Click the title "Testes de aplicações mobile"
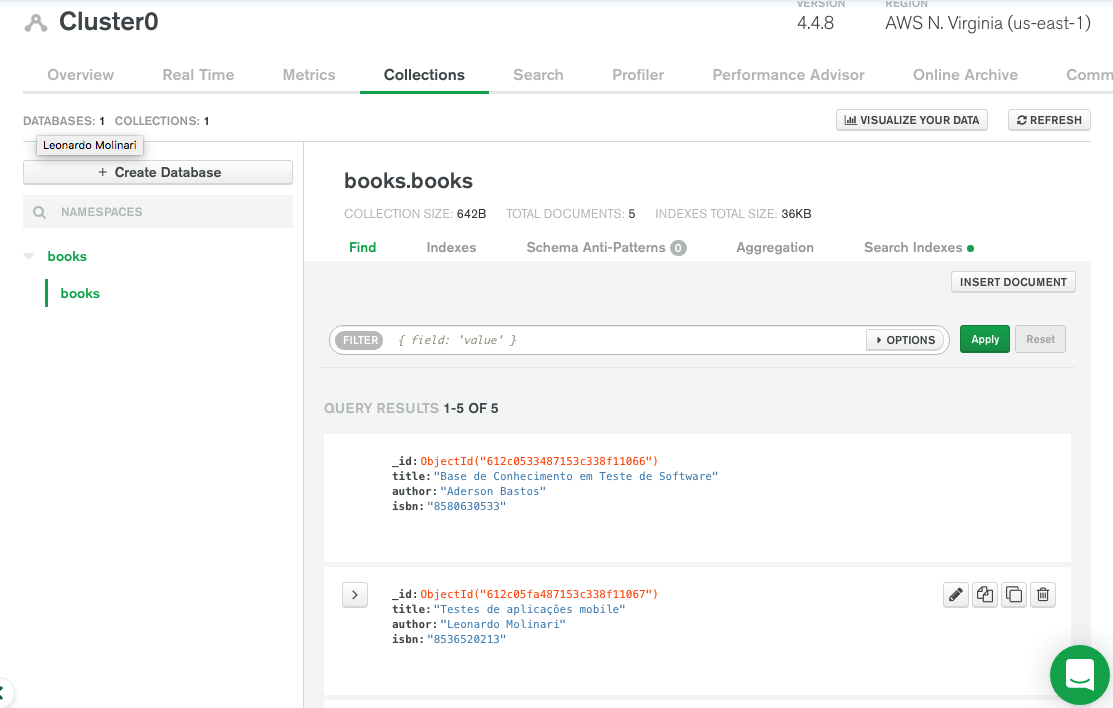Viewport: 1113px width, 708px height. (530, 609)
